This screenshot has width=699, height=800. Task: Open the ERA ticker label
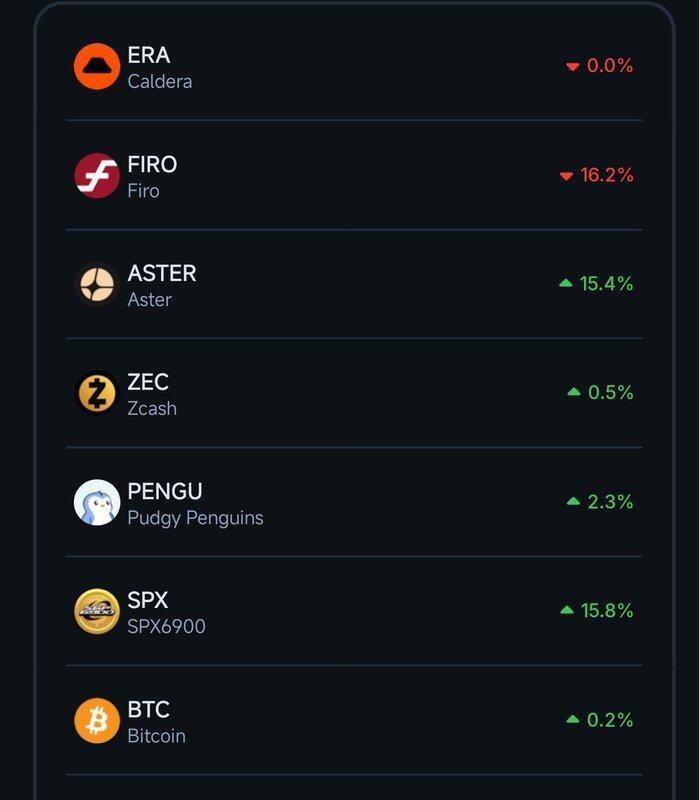149,56
